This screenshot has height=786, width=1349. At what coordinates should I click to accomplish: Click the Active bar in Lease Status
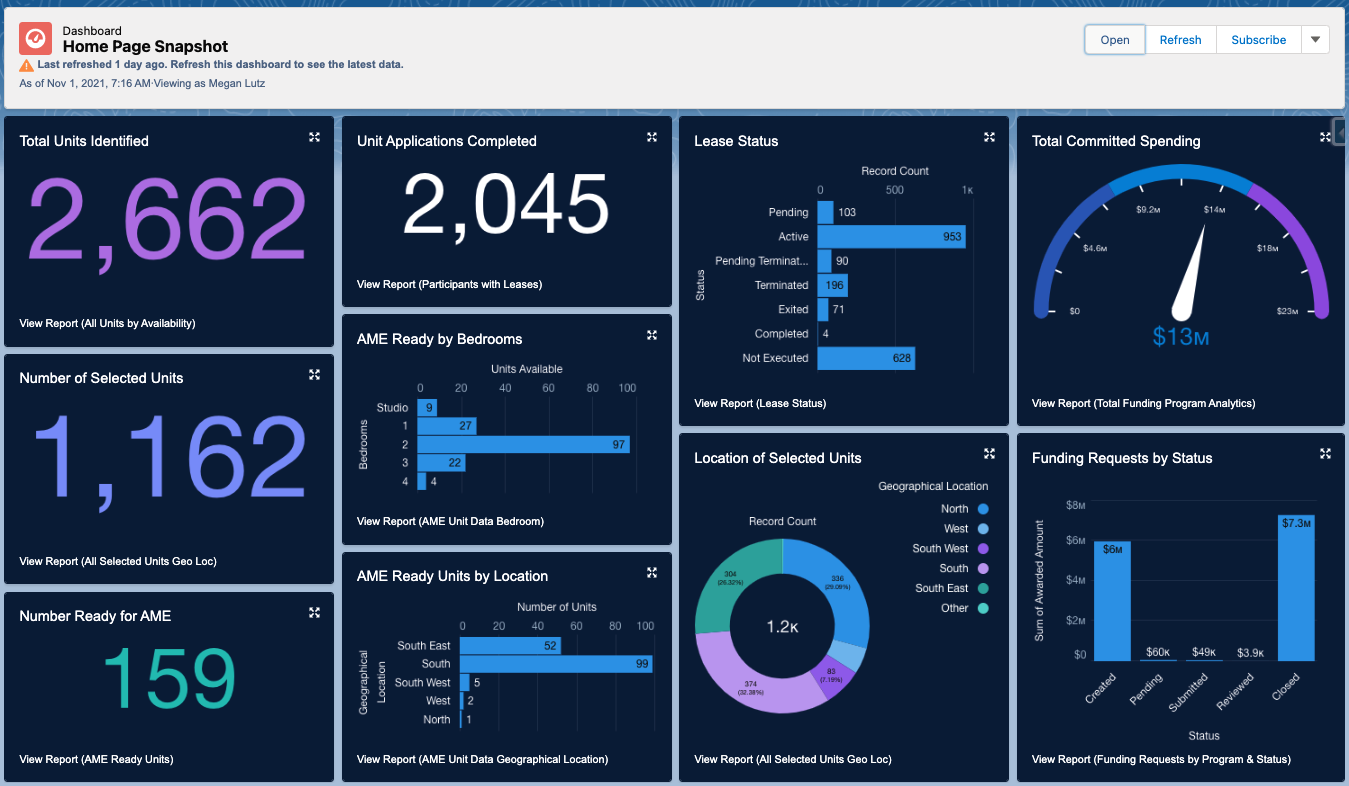(x=890, y=237)
